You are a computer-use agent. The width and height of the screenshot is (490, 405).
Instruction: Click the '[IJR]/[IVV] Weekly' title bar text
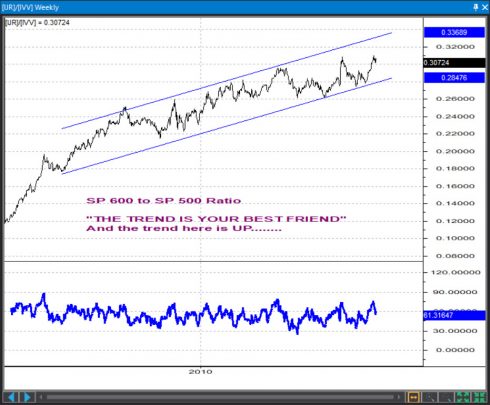31,7
